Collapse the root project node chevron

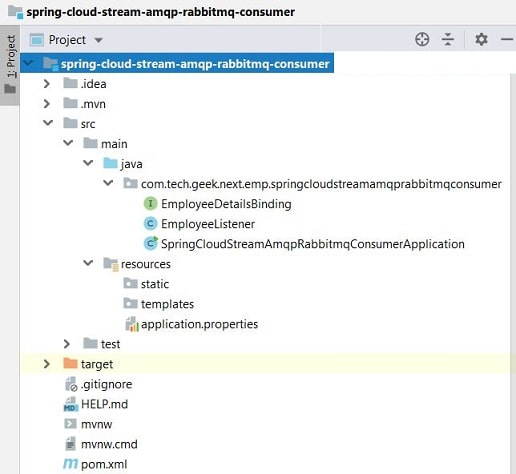pyautogui.click(x=28, y=62)
